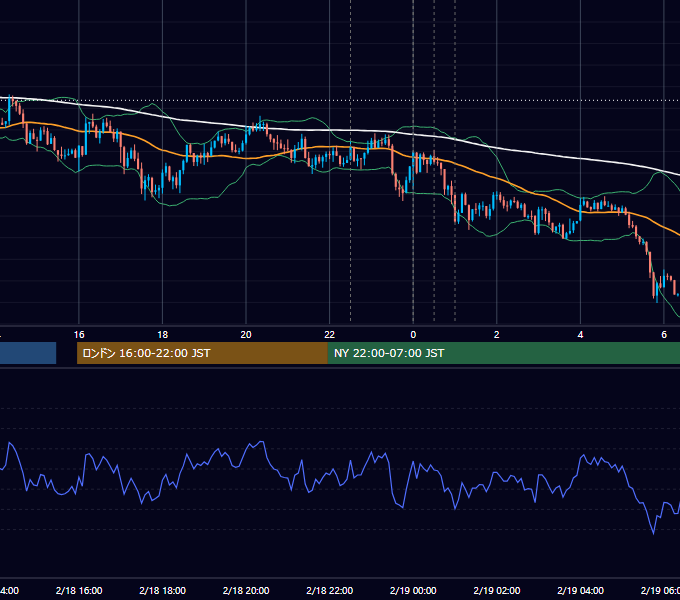
Task: Click the 2/18 16:00 date label
Action: (x=79, y=590)
